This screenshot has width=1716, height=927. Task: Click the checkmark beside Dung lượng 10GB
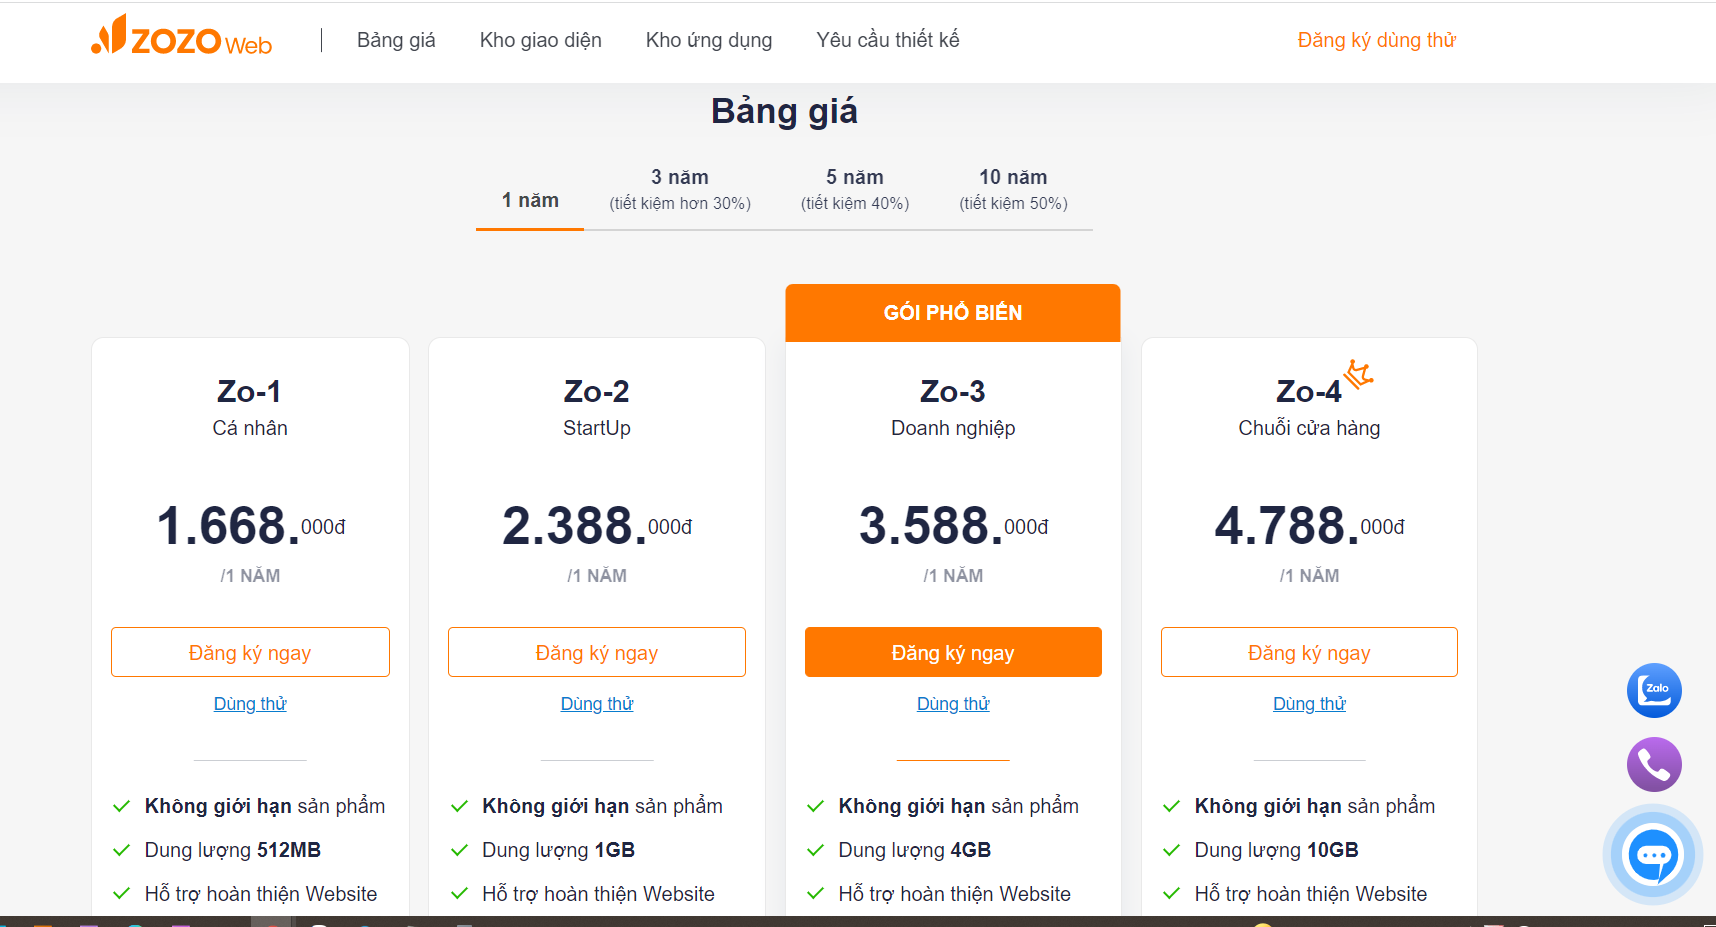(1172, 850)
